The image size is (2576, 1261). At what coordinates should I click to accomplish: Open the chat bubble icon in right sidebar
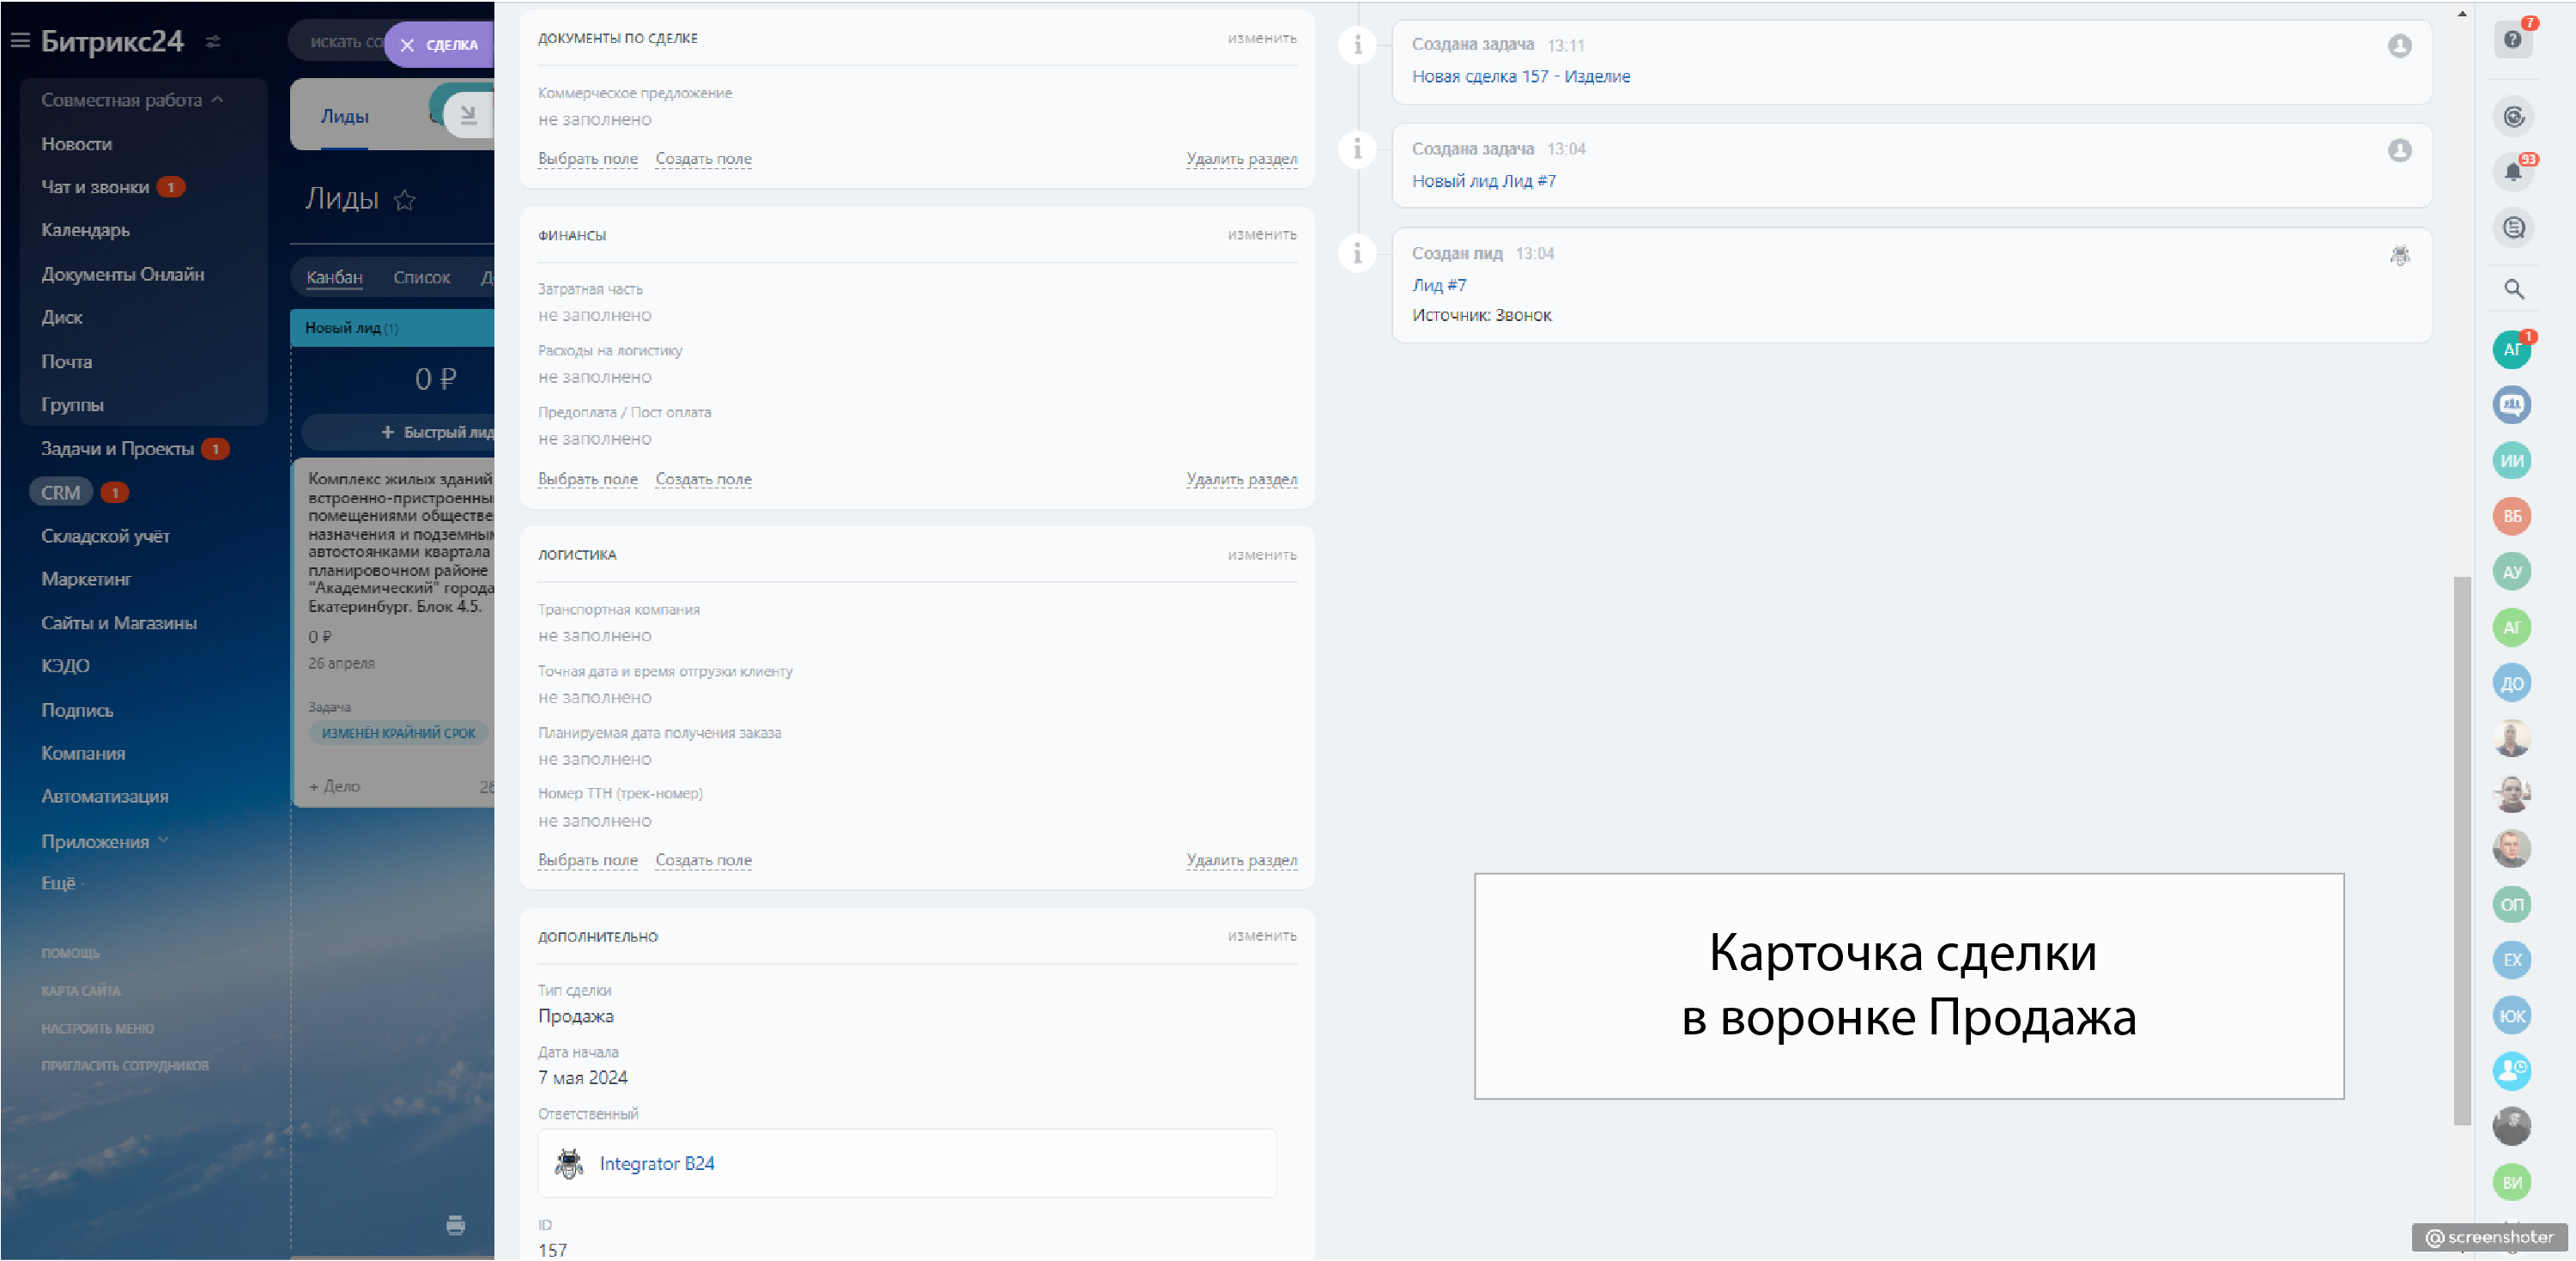tap(2513, 228)
